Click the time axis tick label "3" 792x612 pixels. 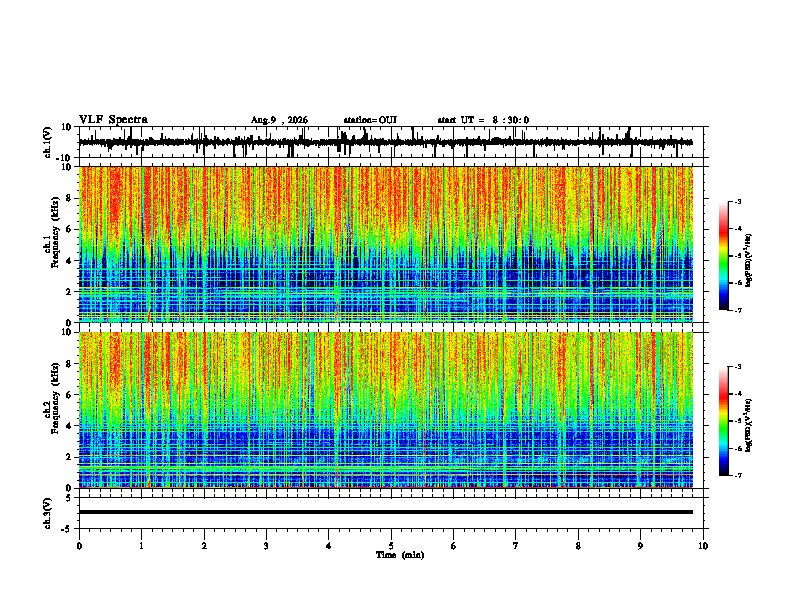pyautogui.click(x=266, y=546)
